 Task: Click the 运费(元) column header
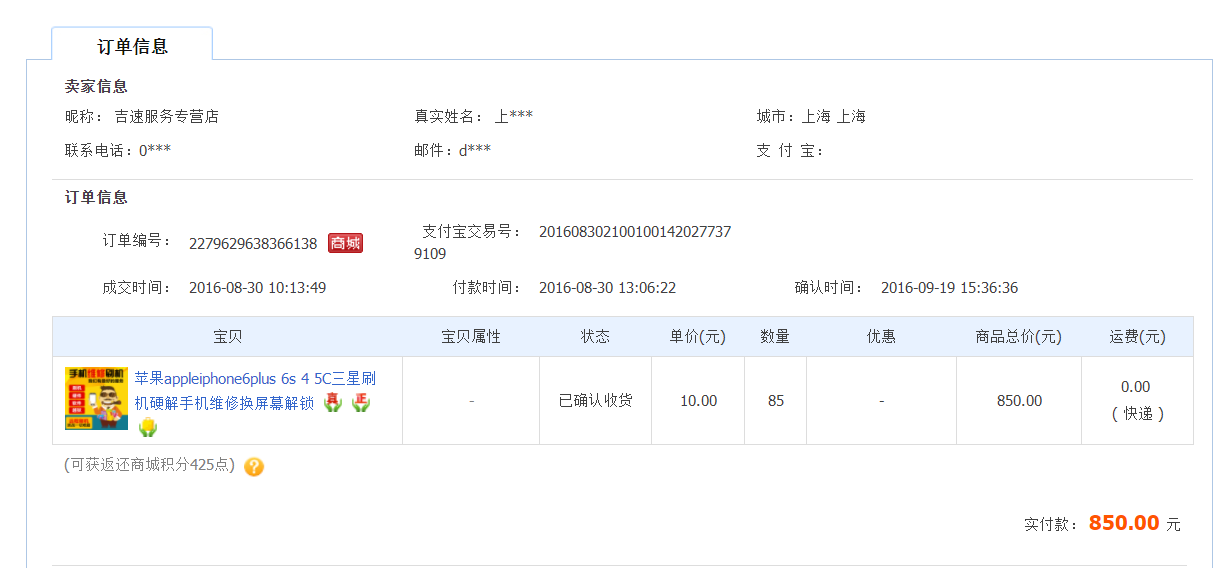[1137, 337]
